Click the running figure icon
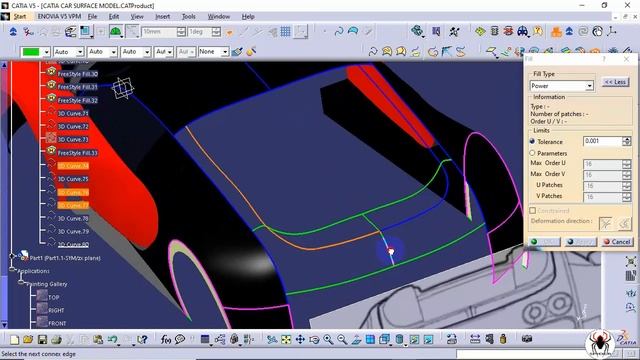The height and width of the screenshot is (360, 640). 454,31
